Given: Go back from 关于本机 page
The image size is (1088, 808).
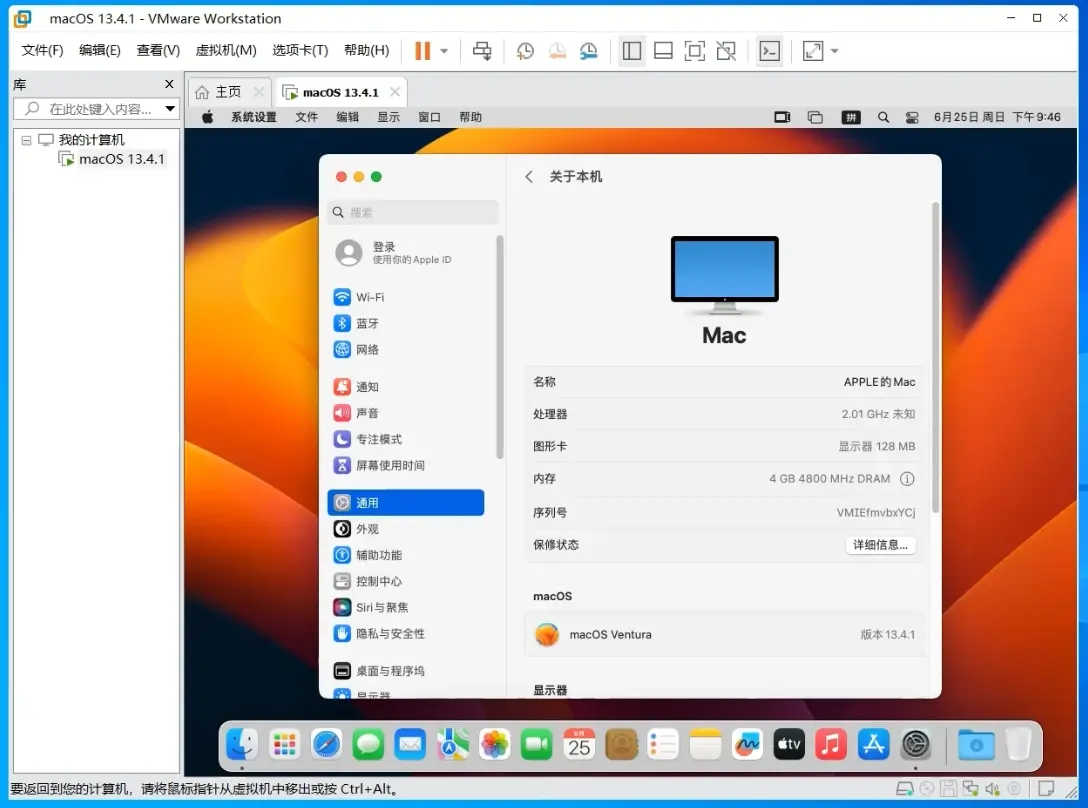Looking at the screenshot, I should (529, 176).
